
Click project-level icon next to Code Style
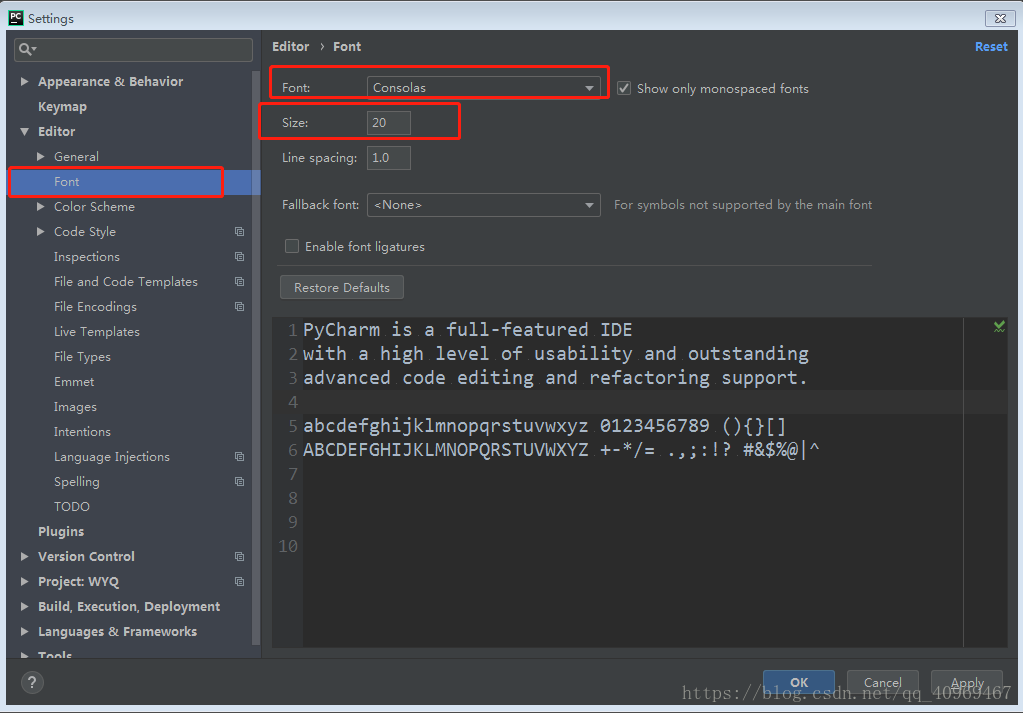coord(239,232)
